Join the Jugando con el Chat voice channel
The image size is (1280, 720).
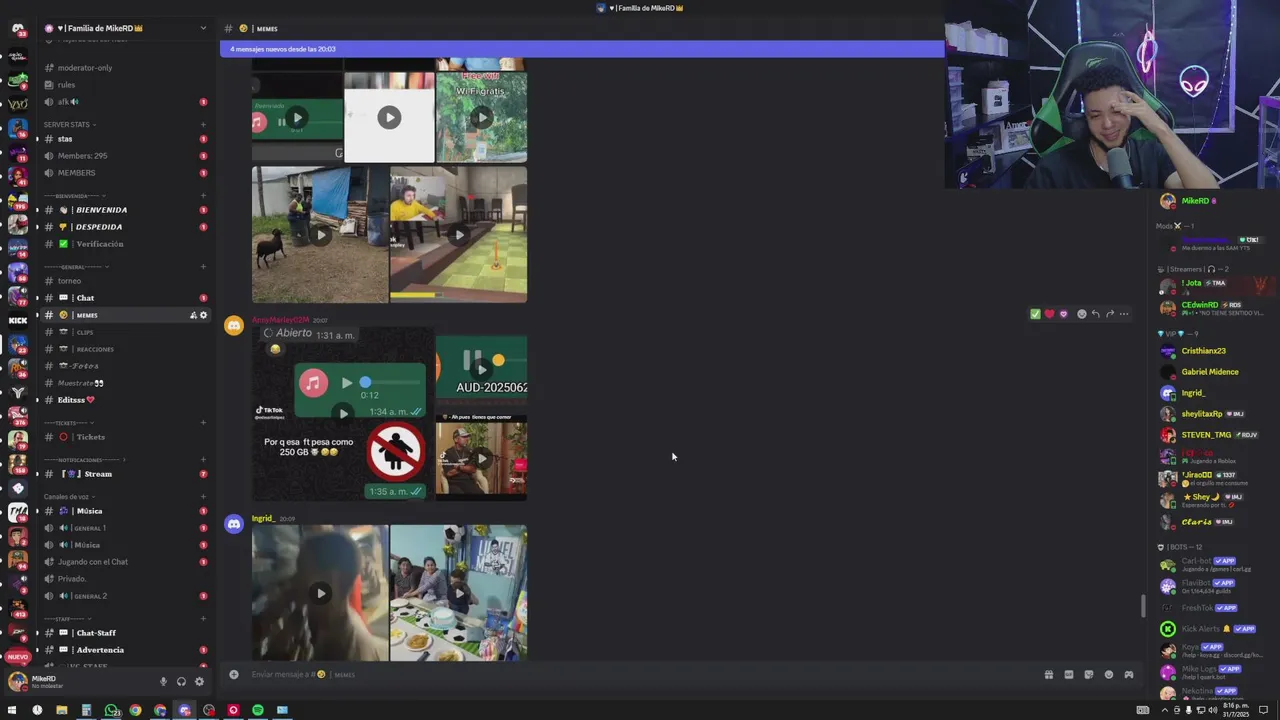pyautogui.click(x=124, y=562)
